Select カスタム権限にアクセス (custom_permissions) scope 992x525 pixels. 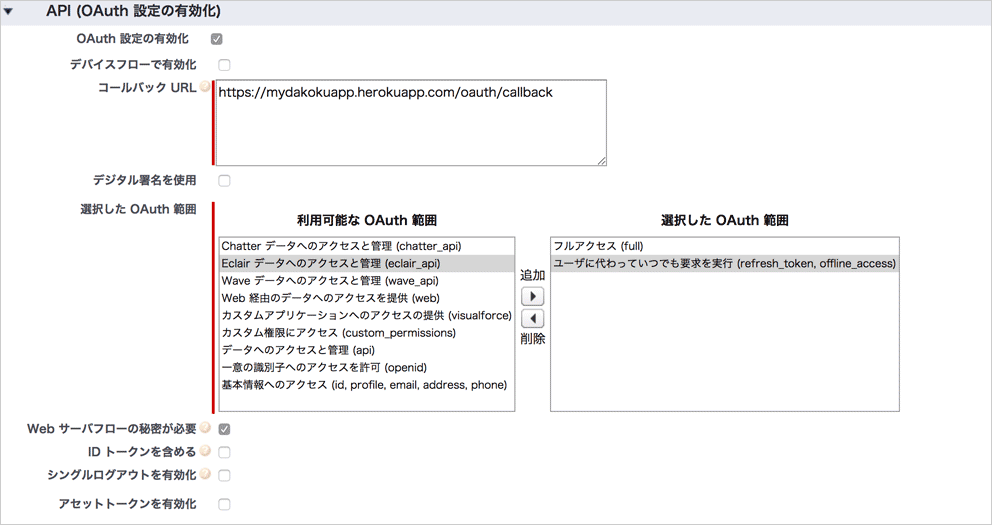pyautogui.click(x=338, y=333)
